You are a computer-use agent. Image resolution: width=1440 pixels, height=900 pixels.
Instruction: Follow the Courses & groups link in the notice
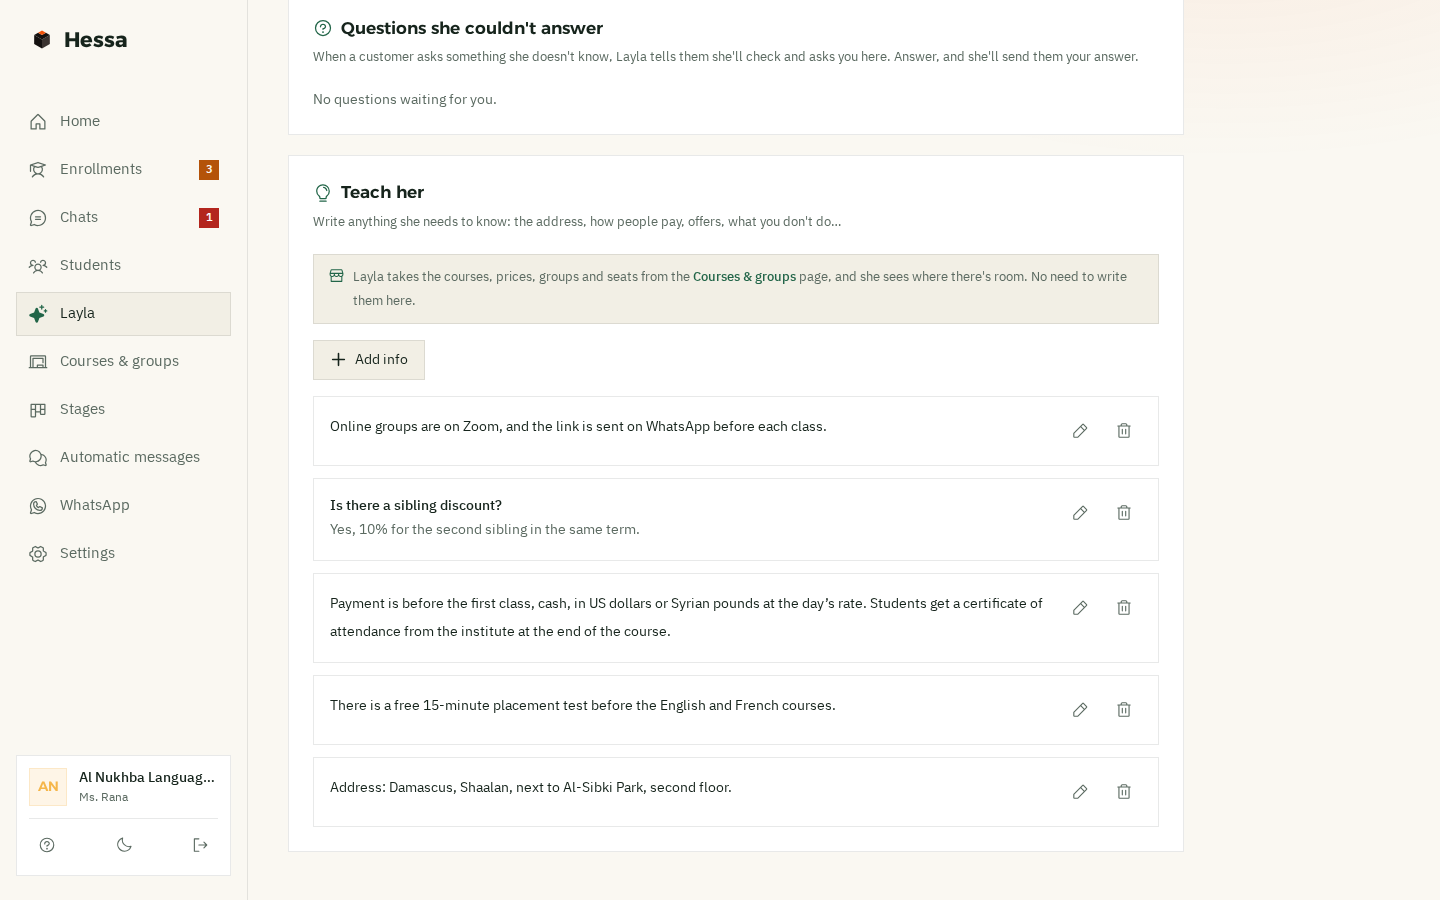tap(744, 277)
